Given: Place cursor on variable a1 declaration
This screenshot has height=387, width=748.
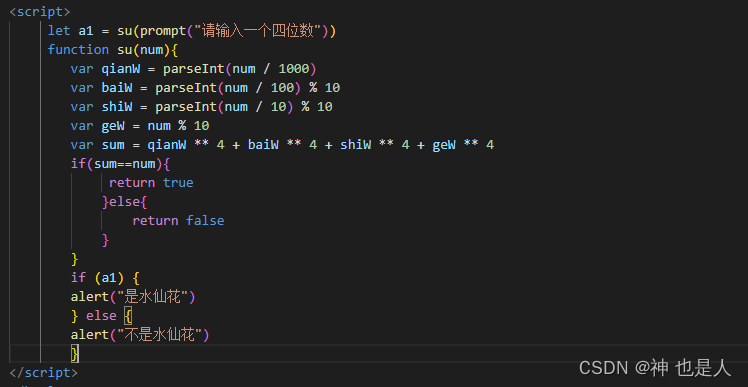Looking at the screenshot, I should (x=85, y=31).
